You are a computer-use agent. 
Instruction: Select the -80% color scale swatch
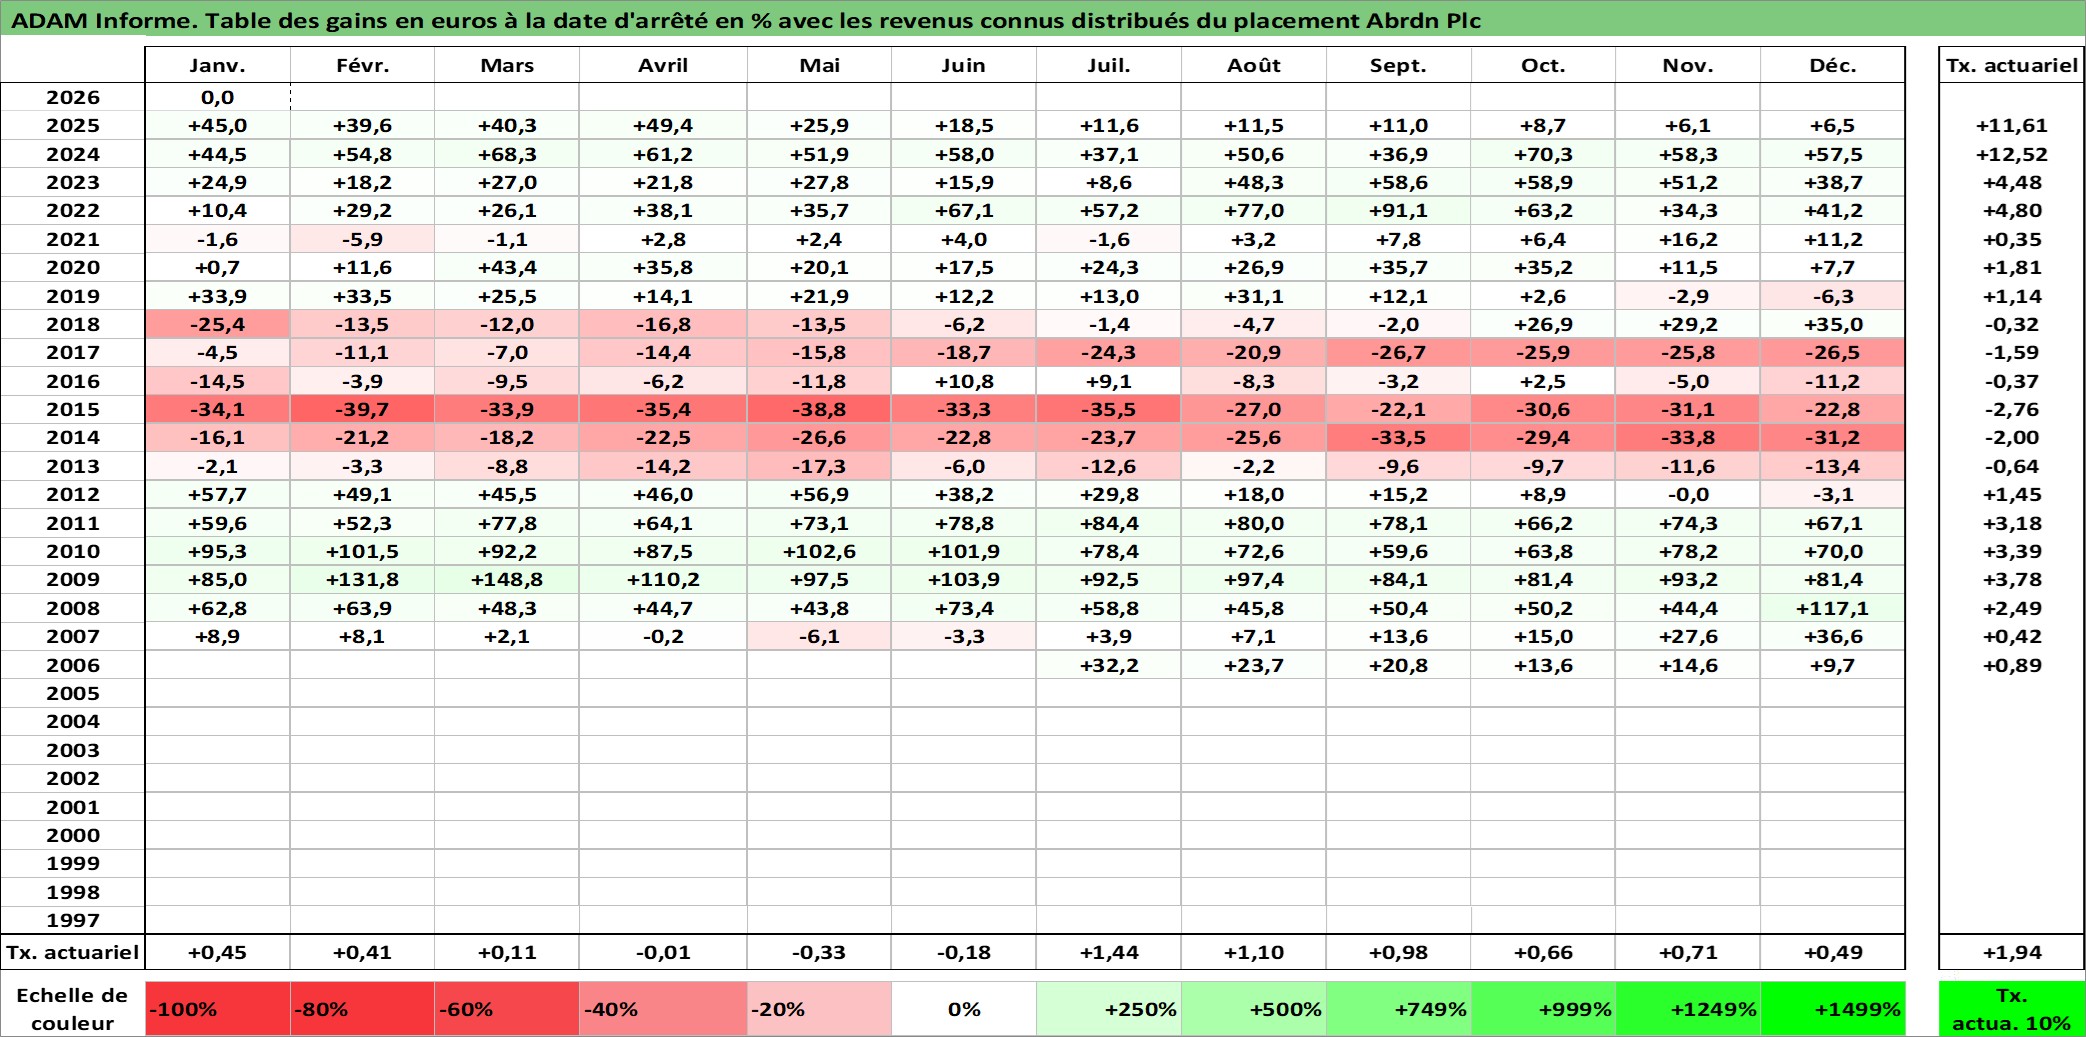[362, 1009]
